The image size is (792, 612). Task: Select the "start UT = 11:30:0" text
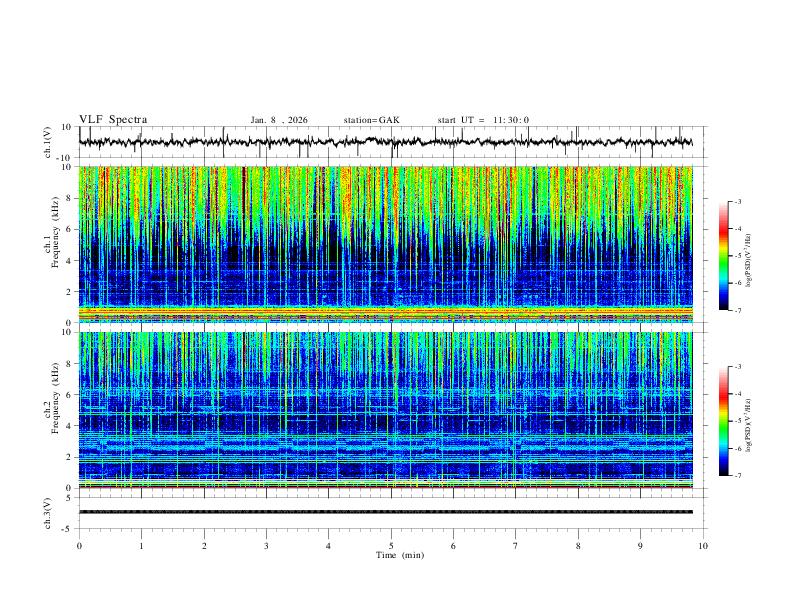[483, 120]
